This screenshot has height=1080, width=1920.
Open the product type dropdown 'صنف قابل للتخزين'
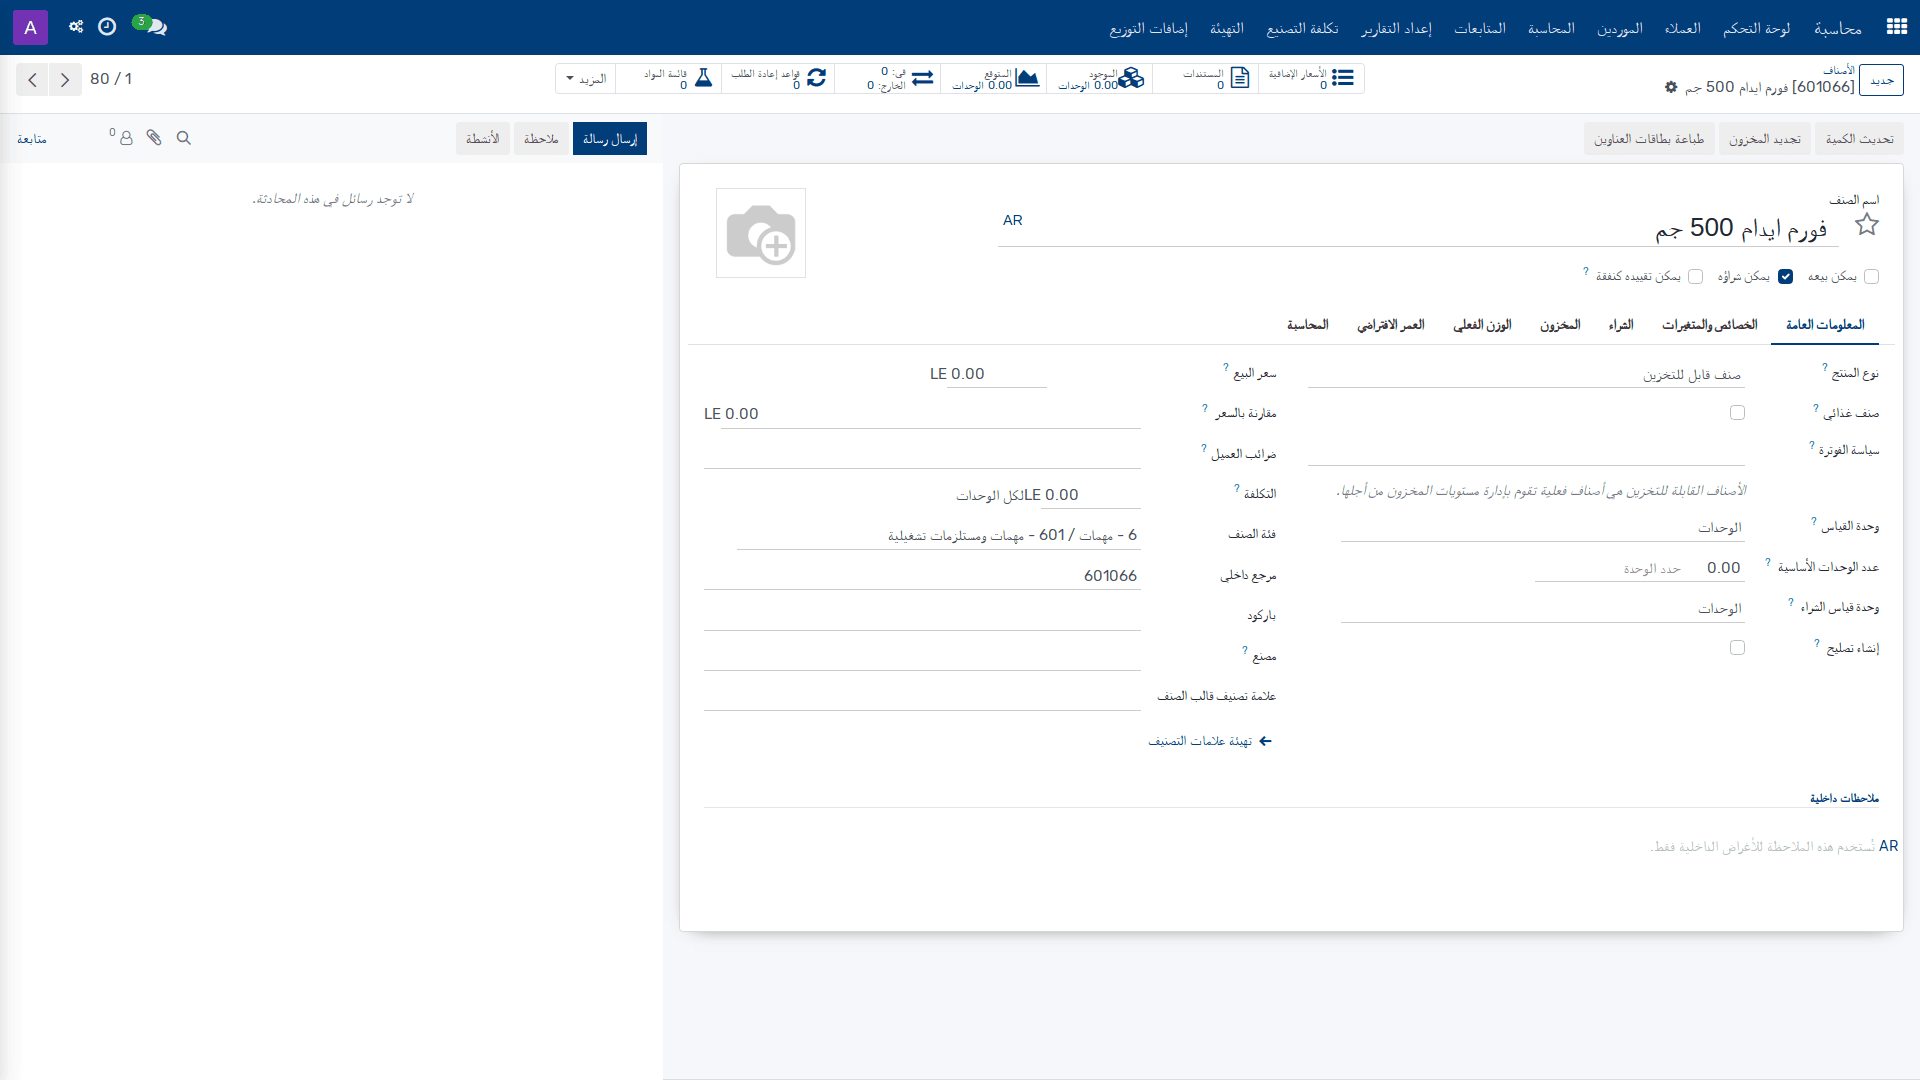[x=1526, y=375]
